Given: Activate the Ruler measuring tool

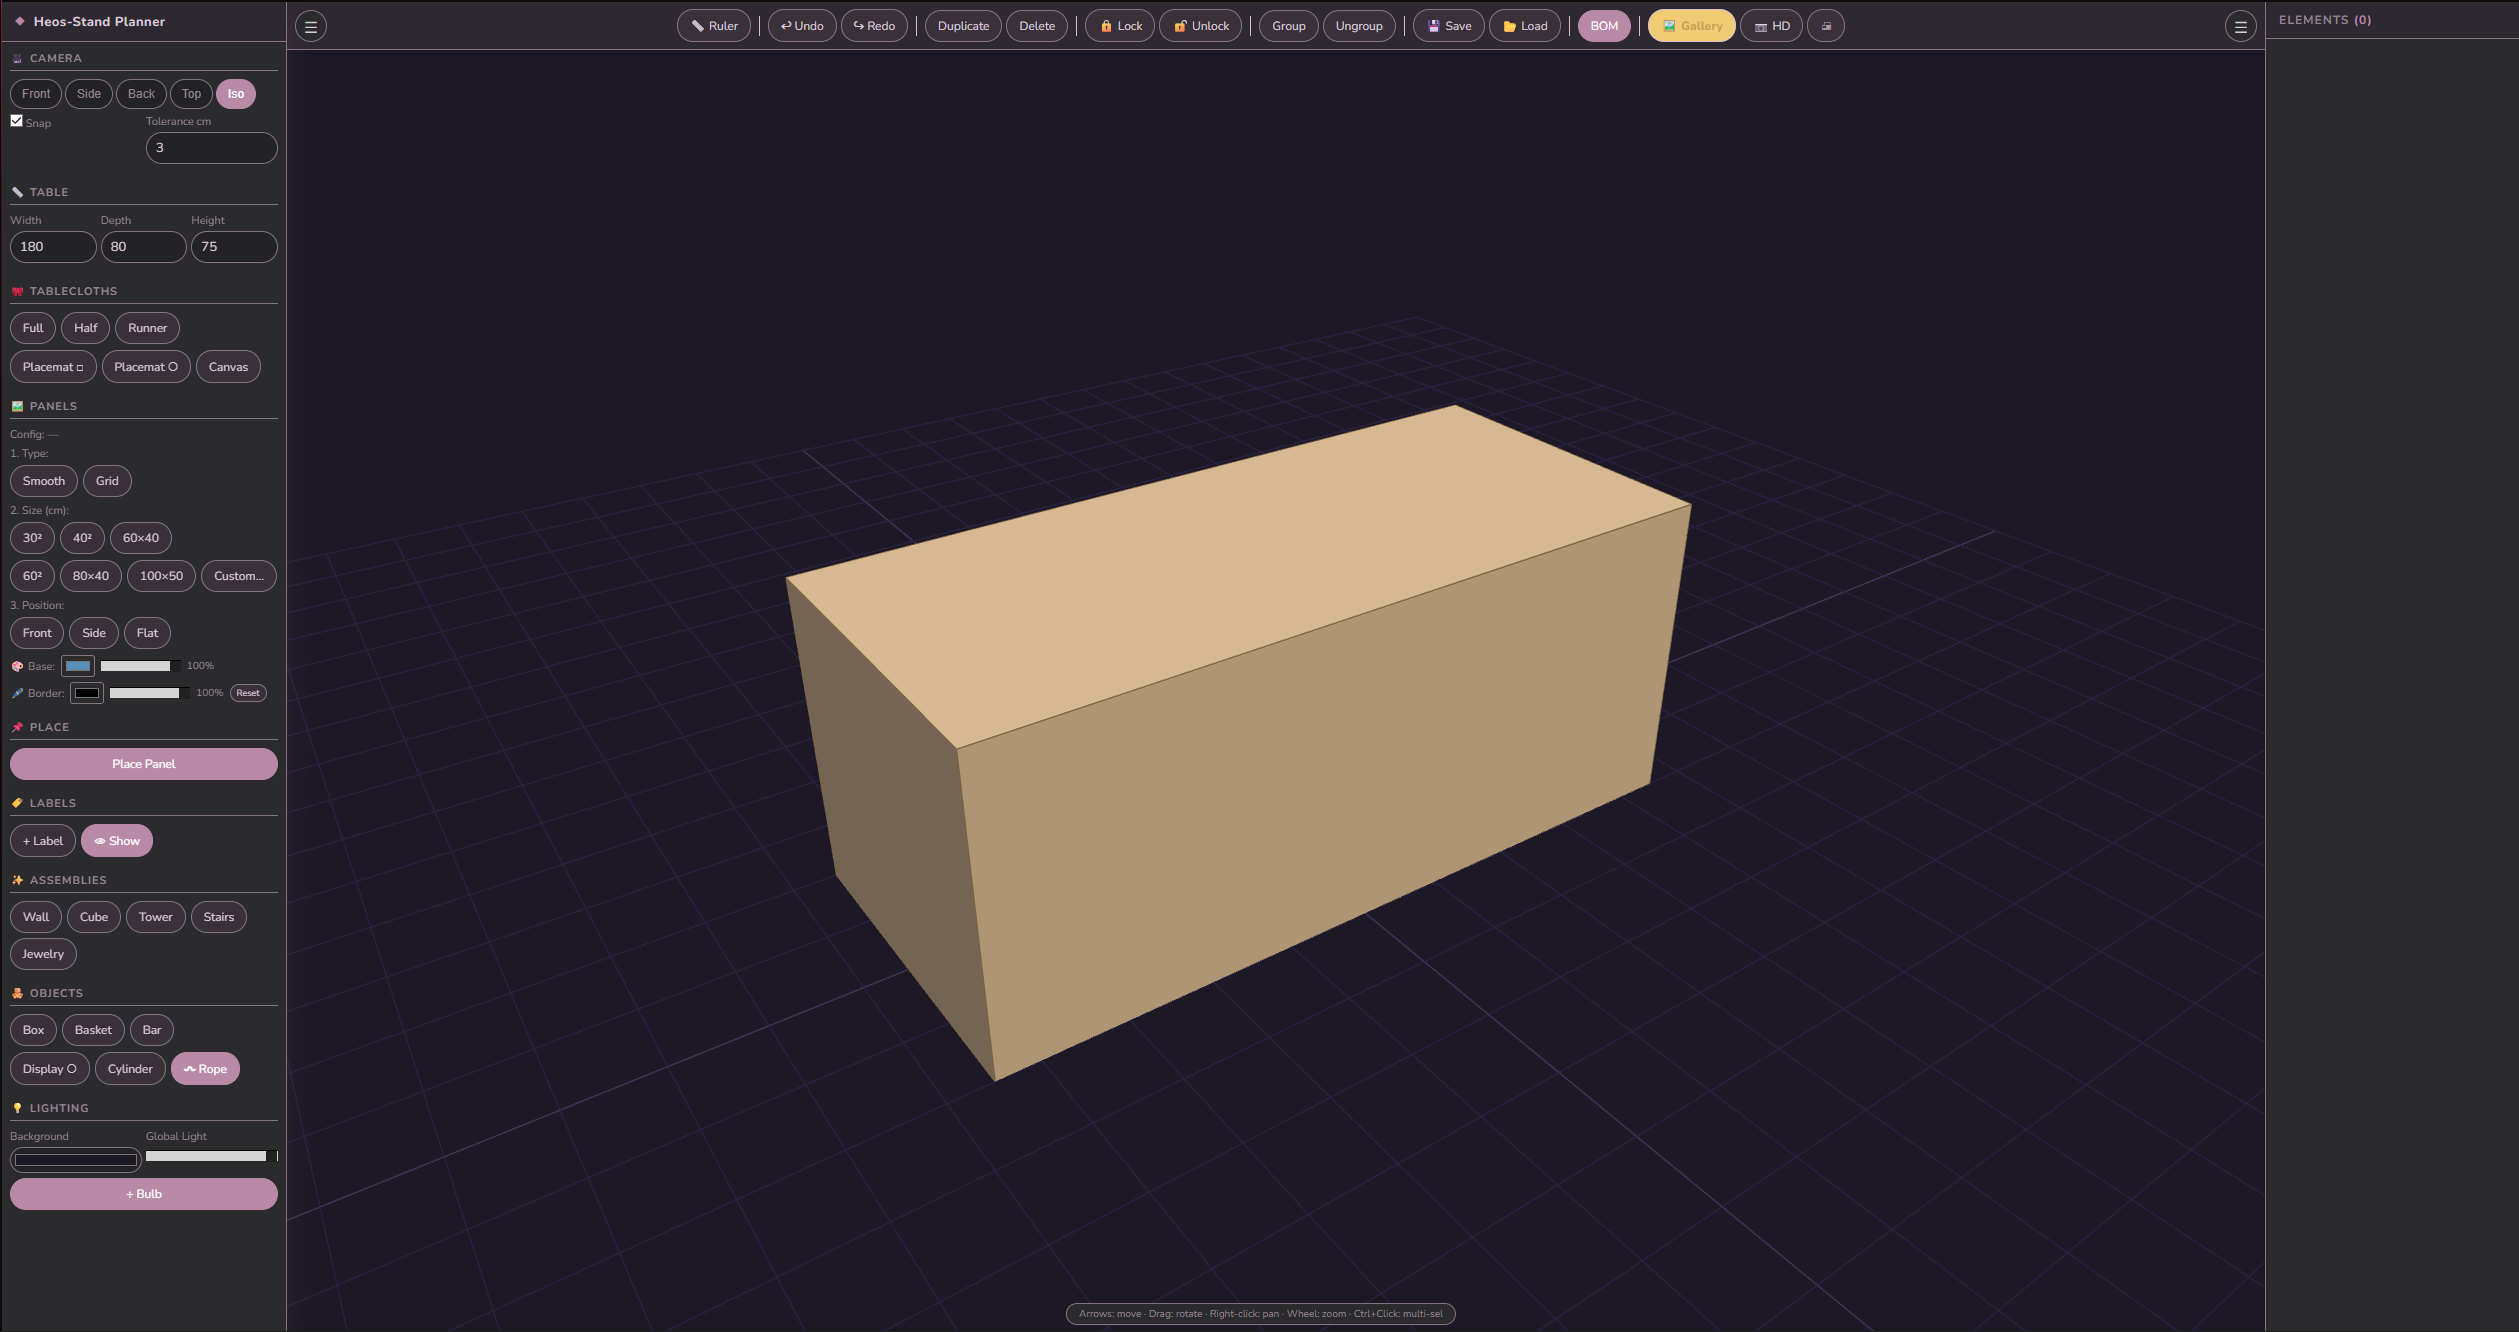Looking at the screenshot, I should pyautogui.click(x=714, y=26).
